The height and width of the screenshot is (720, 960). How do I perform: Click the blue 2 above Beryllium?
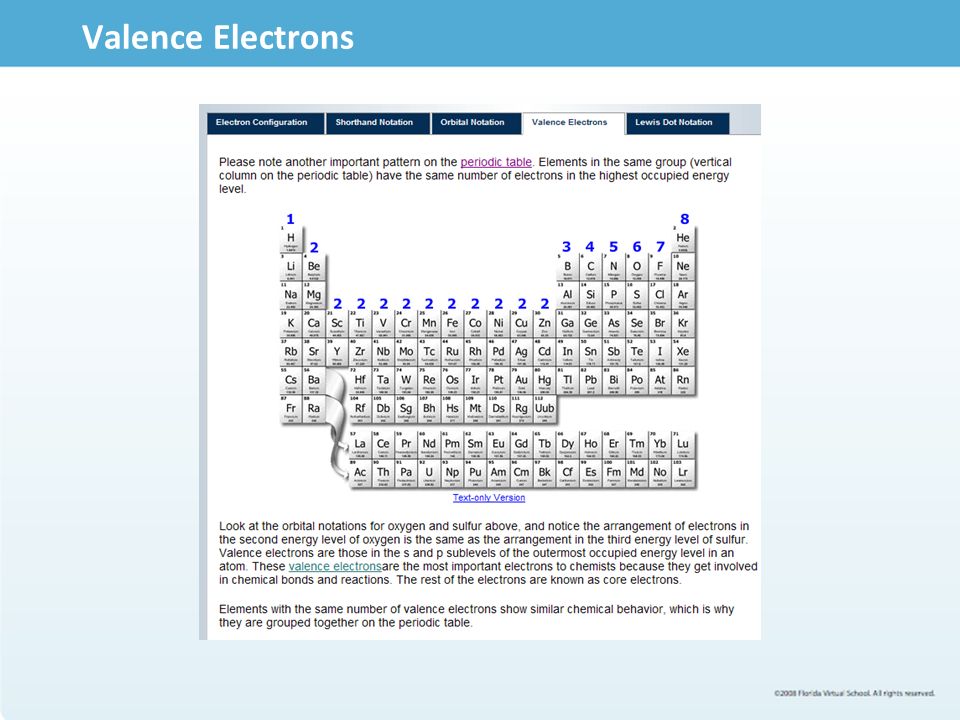[x=314, y=247]
